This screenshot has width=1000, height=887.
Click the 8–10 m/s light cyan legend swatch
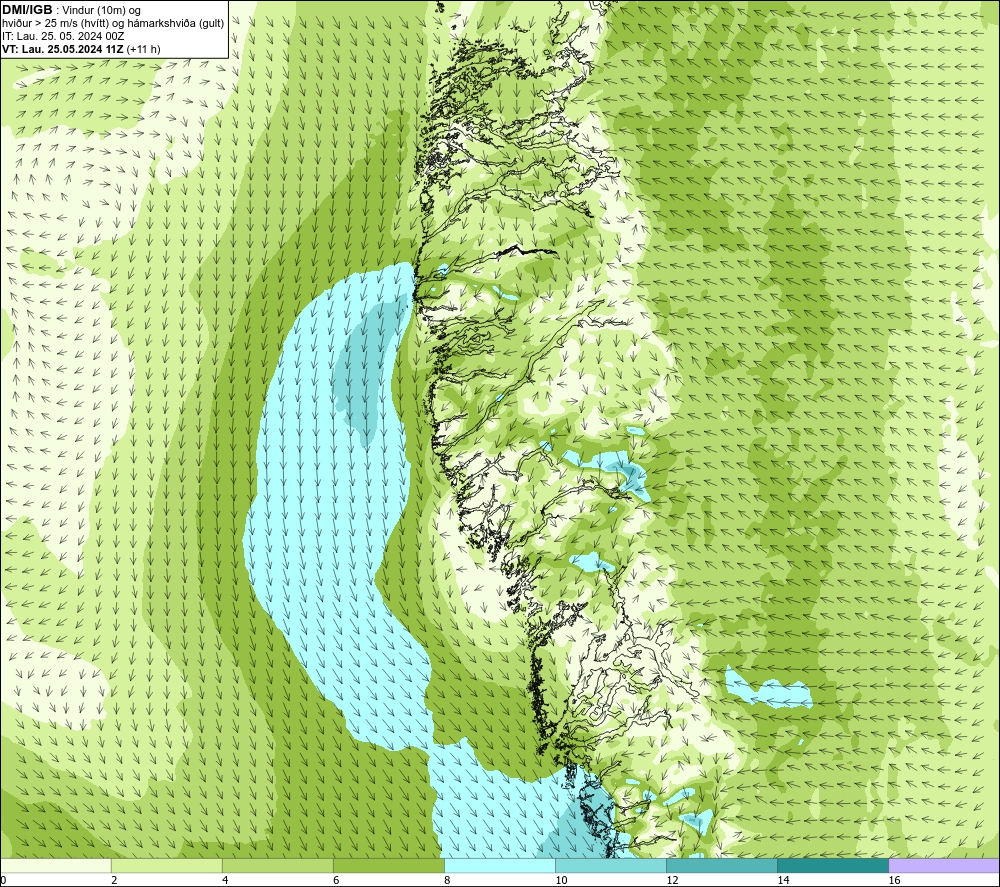pos(500,865)
